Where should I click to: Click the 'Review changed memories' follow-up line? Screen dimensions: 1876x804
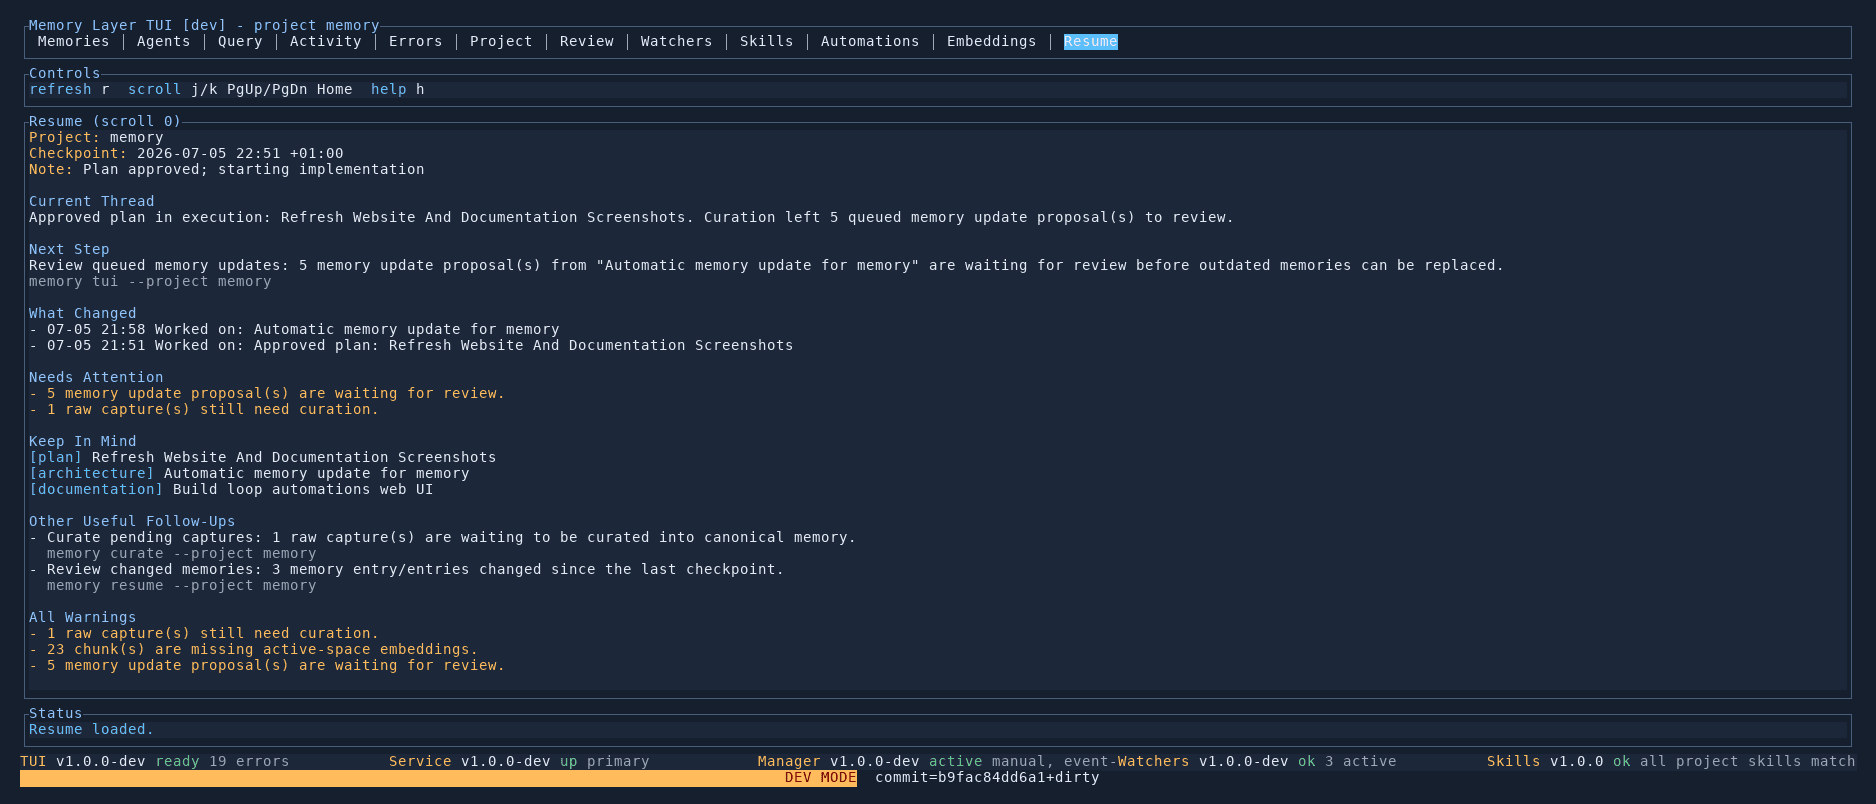[x=406, y=569]
